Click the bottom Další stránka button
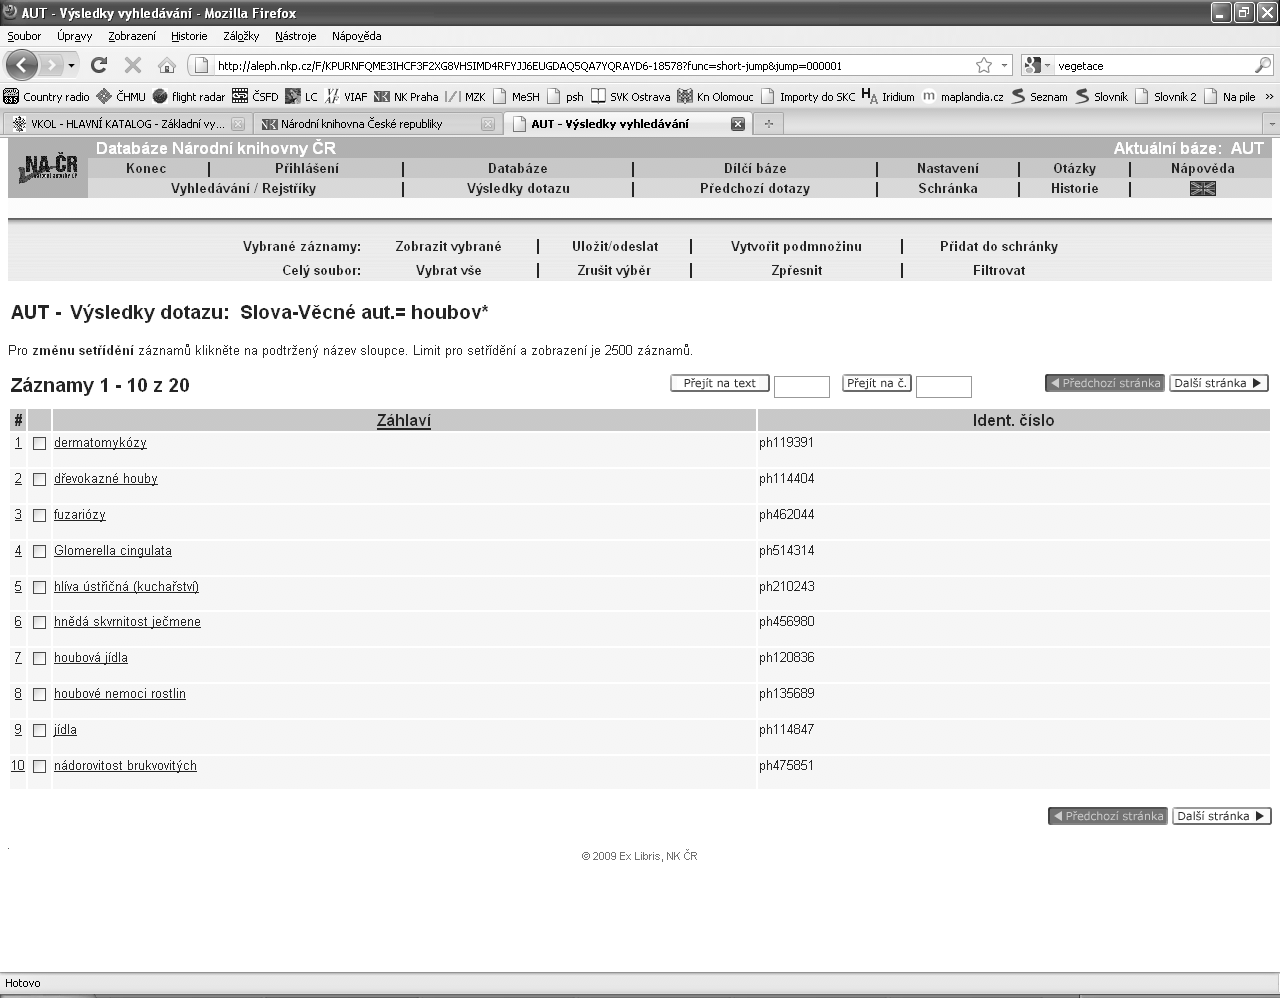1280x998 pixels. (1221, 816)
